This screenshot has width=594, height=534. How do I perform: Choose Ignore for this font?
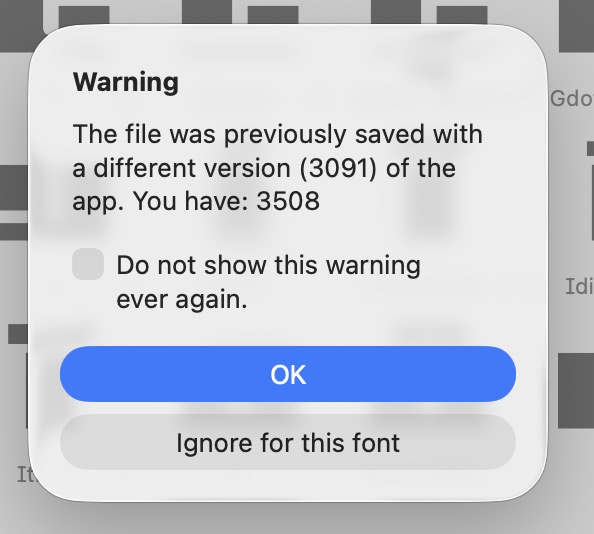(x=288, y=442)
